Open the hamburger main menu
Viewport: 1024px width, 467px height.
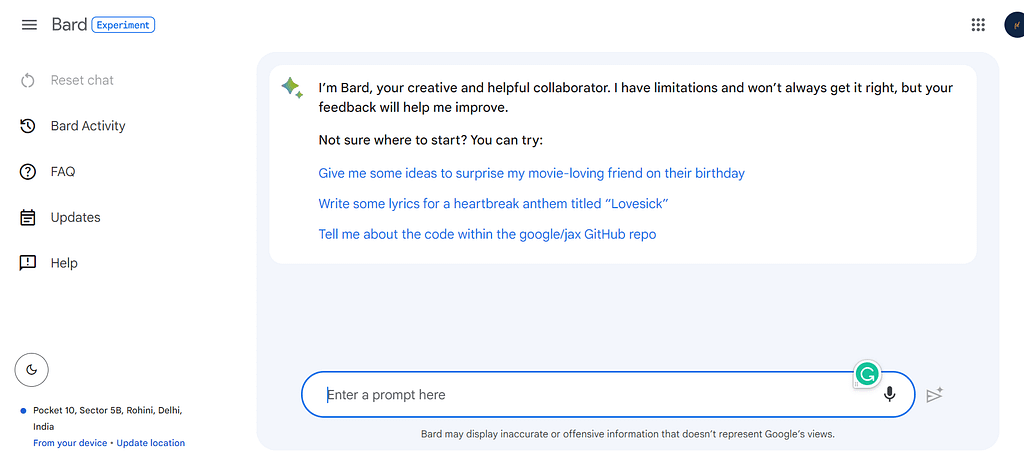point(29,25)
